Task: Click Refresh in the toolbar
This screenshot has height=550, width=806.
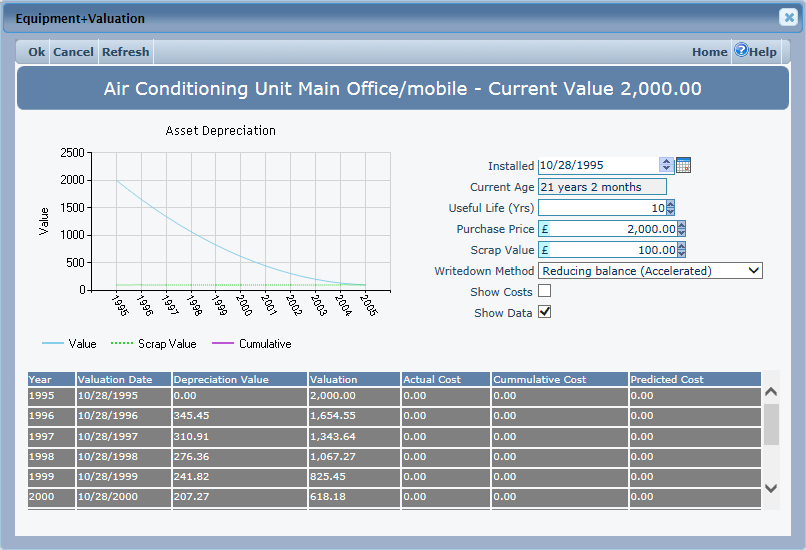Action: (x=125, y=52)
